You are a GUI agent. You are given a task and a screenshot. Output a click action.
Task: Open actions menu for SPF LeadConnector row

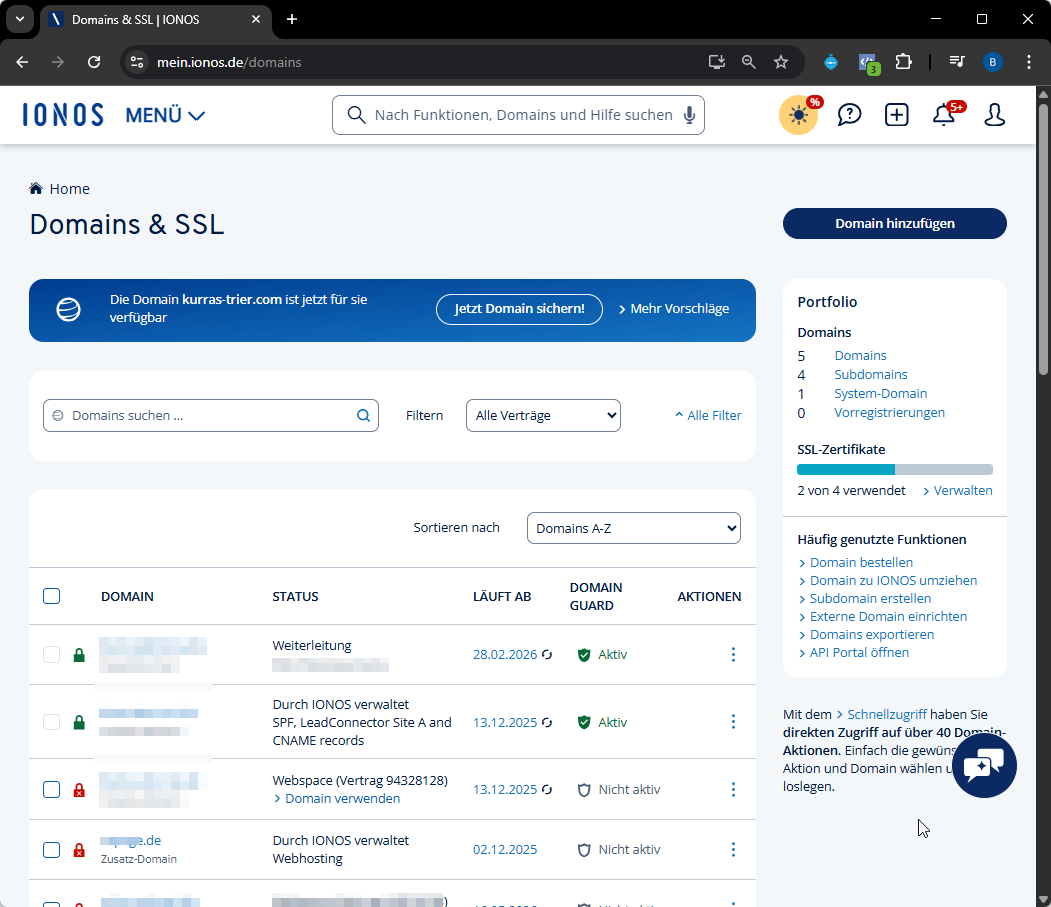pyautogui.click(x=733, y=721)
